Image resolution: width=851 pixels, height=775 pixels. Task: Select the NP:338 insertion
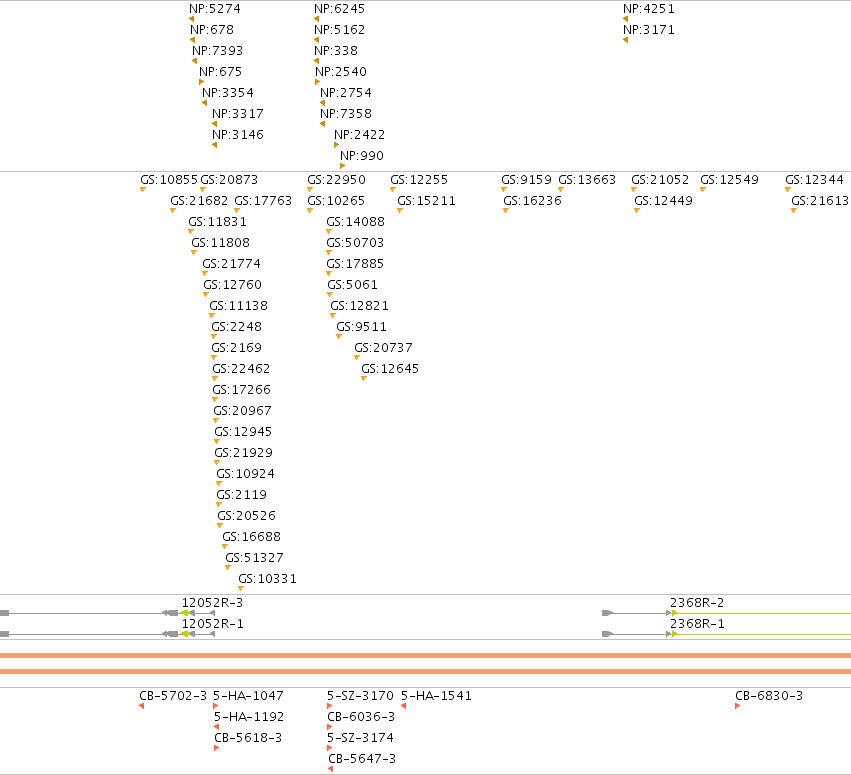(336, 51)
